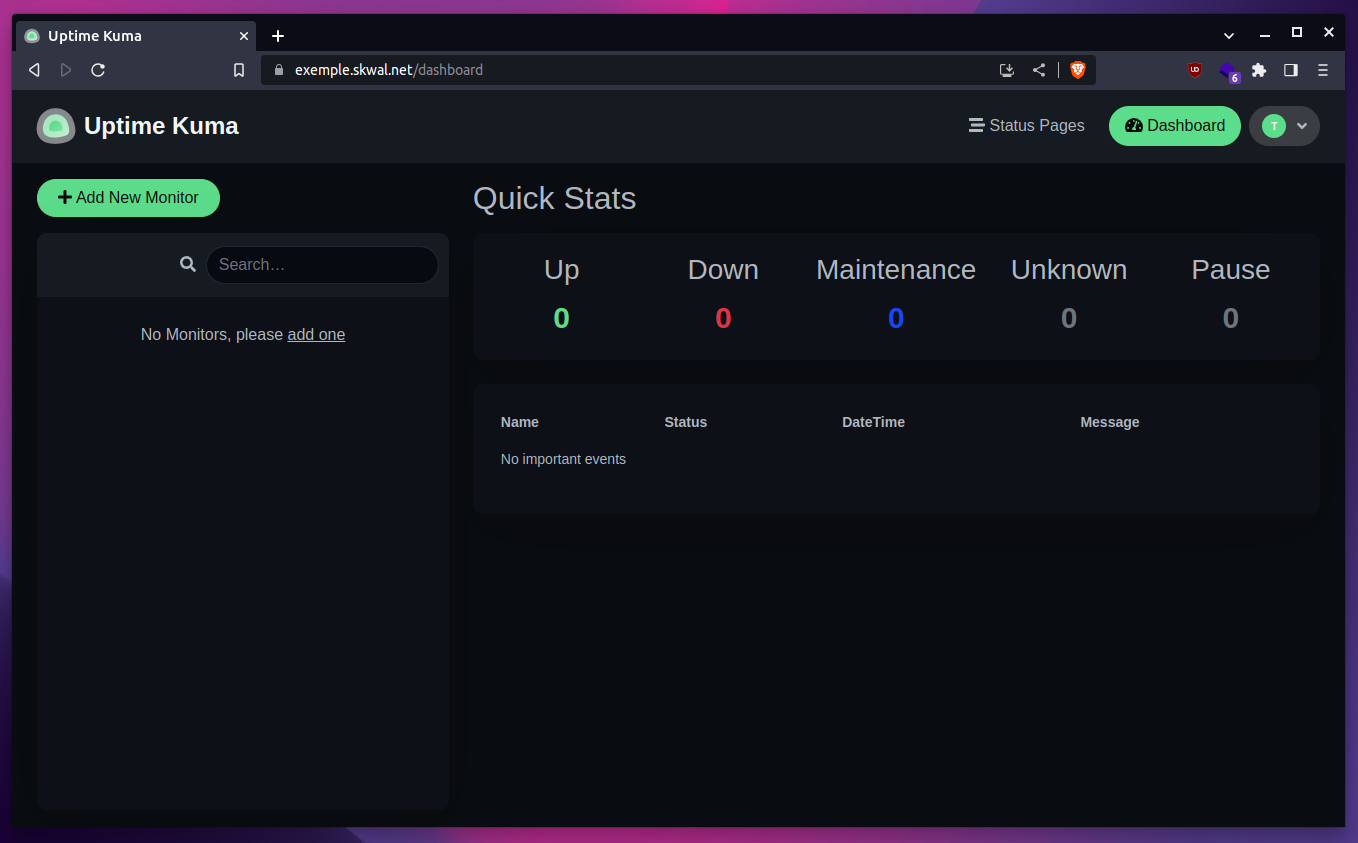Image resolution: width=1358 pixels, height=843 pixels.
Task: Click the share icon in address bar
Action: 1039,70
